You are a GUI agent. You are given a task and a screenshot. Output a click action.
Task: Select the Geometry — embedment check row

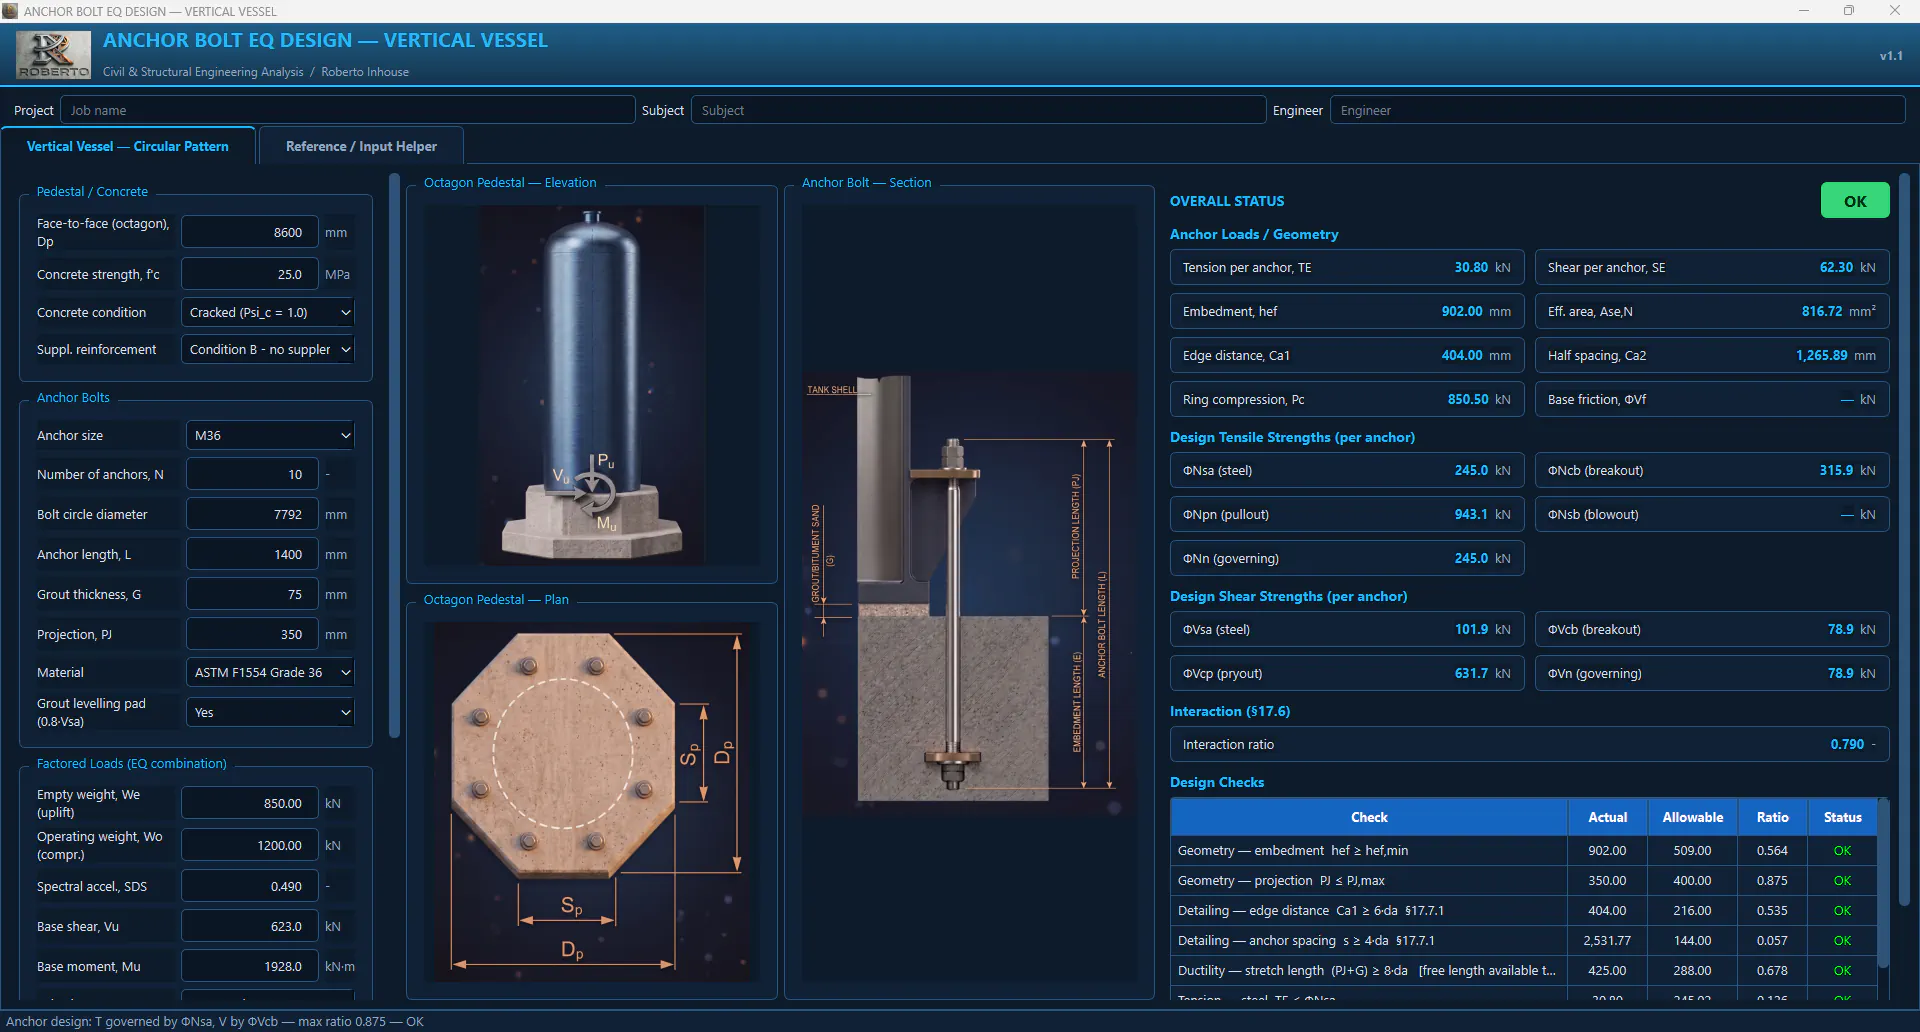[x=1523, y=850]
